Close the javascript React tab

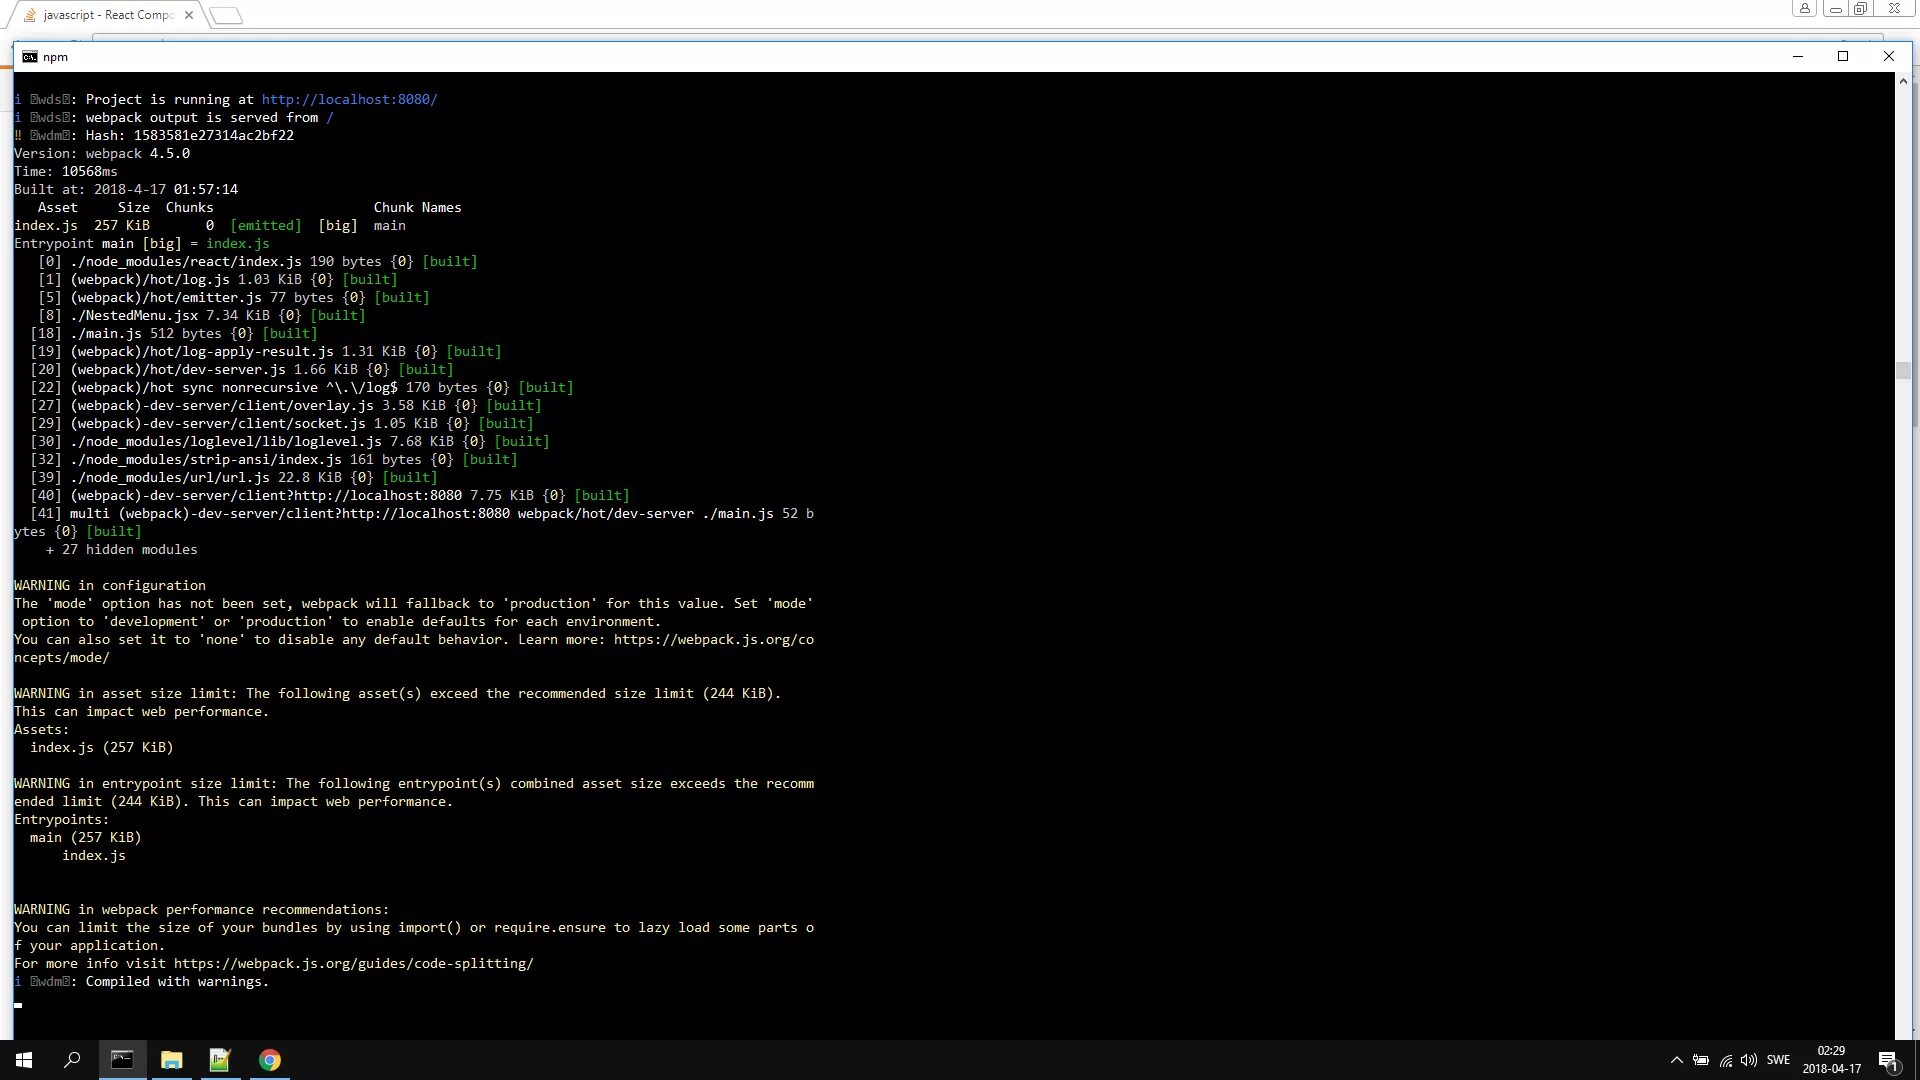(189, 15)
